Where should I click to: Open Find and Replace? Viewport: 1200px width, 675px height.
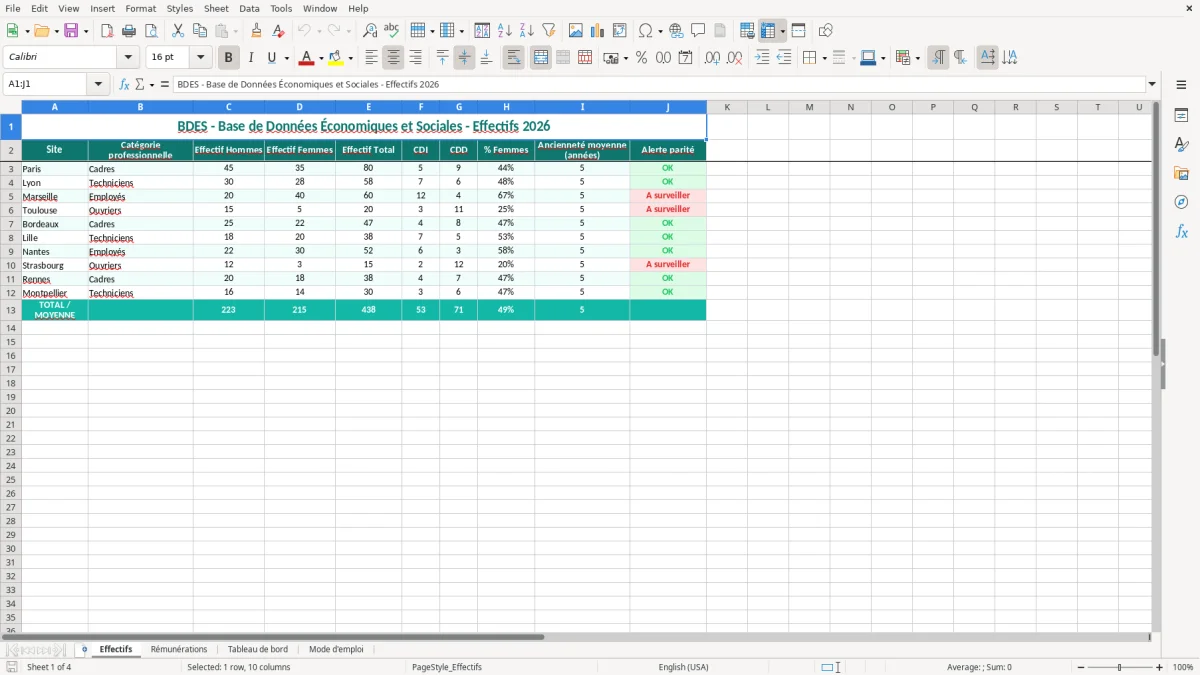pos(370,31)
